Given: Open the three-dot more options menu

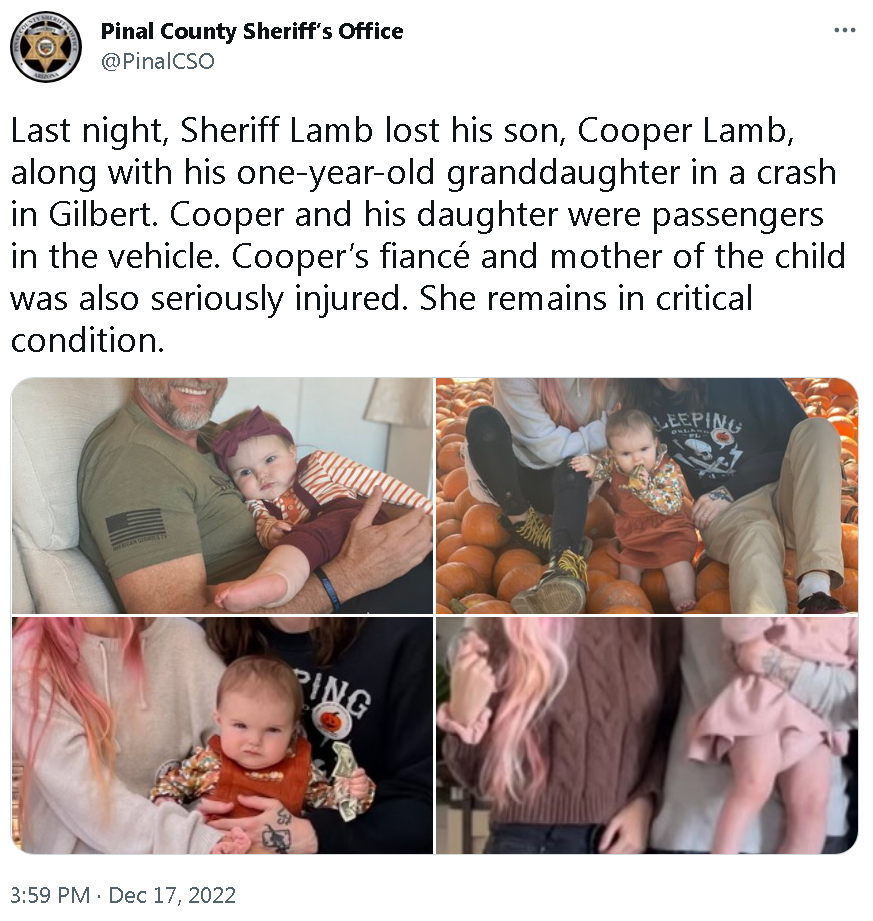Looking at the screenshot, I should 844,31.
